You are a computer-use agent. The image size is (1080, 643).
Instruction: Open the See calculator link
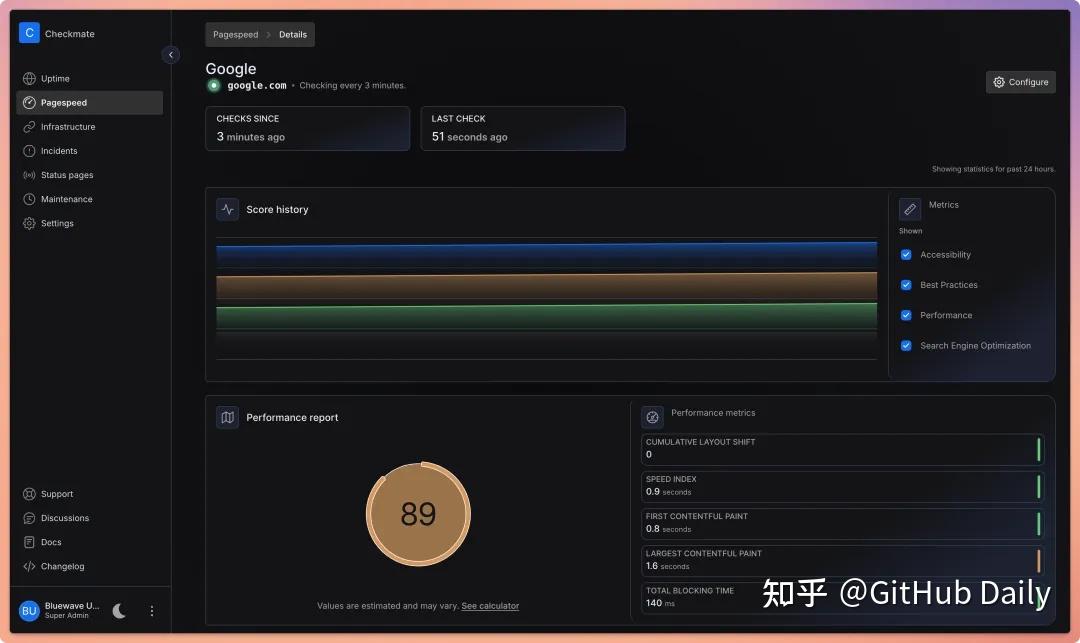coord(490,606)
